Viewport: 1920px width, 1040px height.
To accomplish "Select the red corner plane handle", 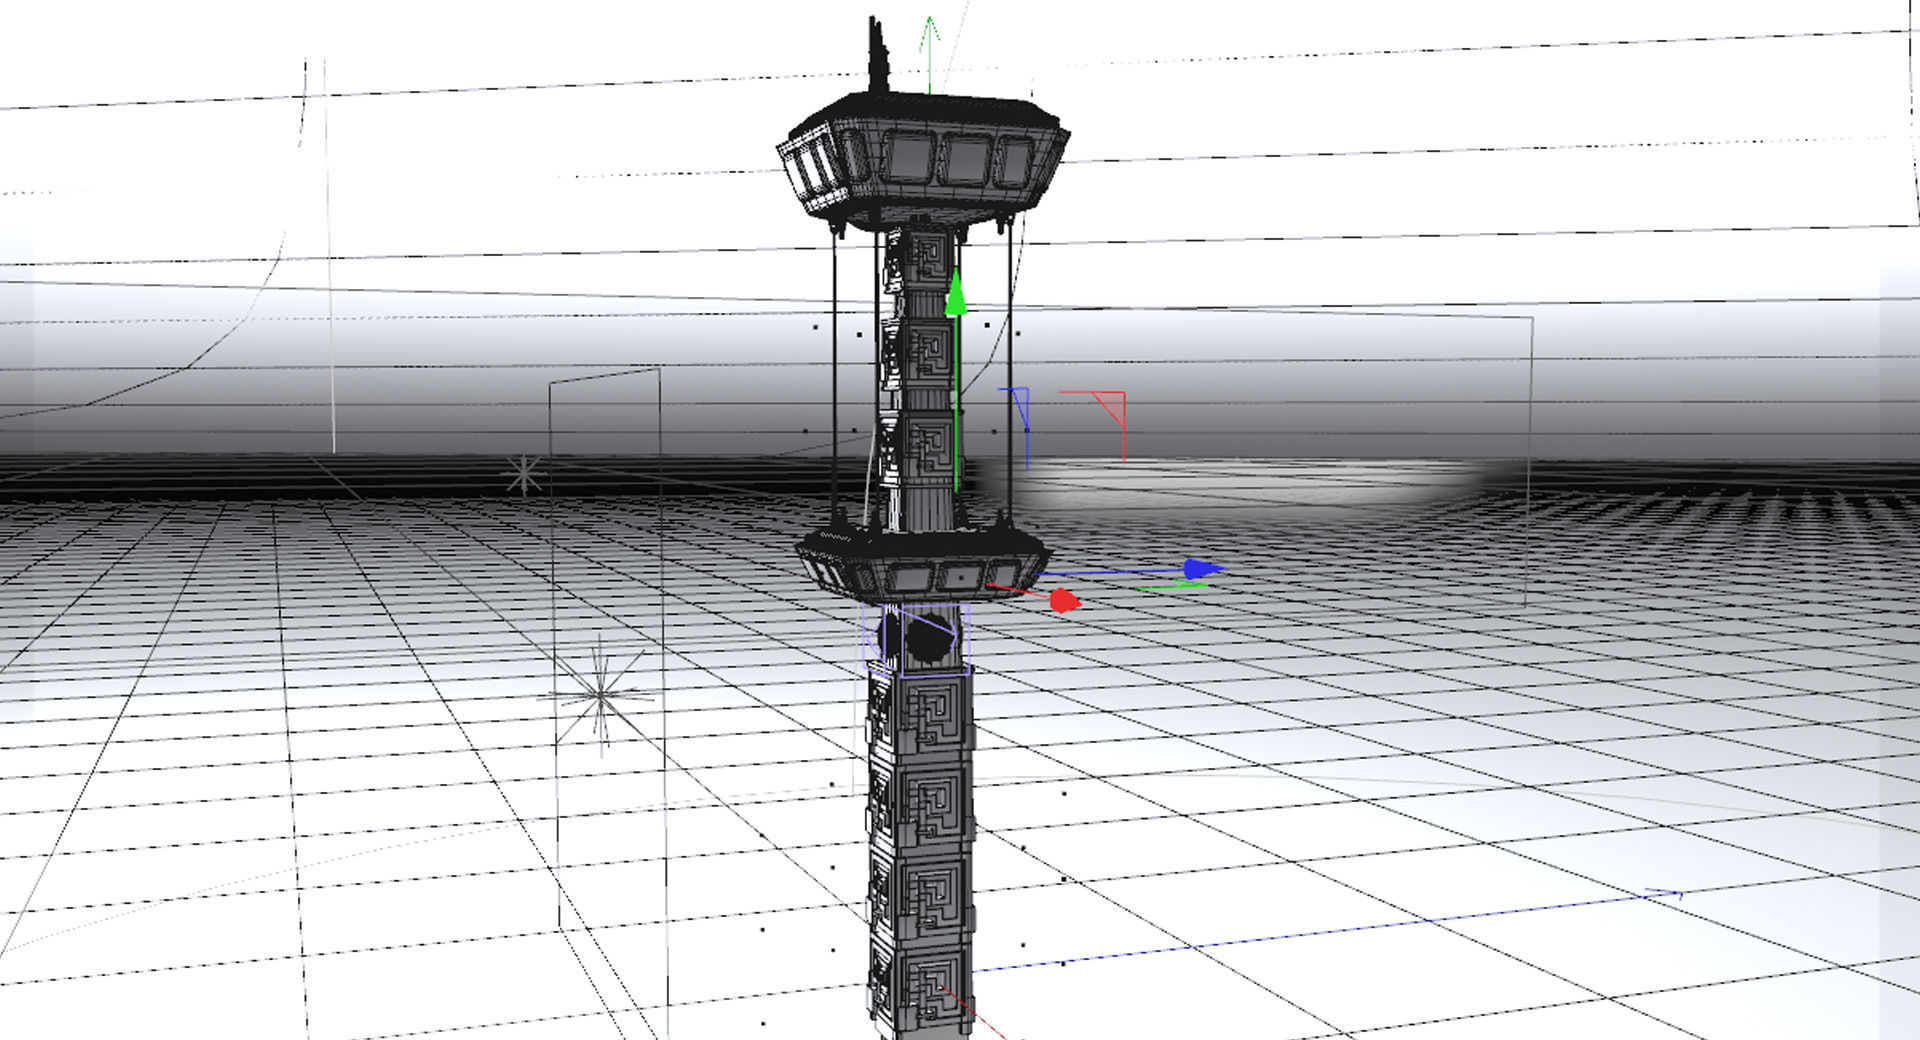I will pyautogui.click(x=1110, y=405).
